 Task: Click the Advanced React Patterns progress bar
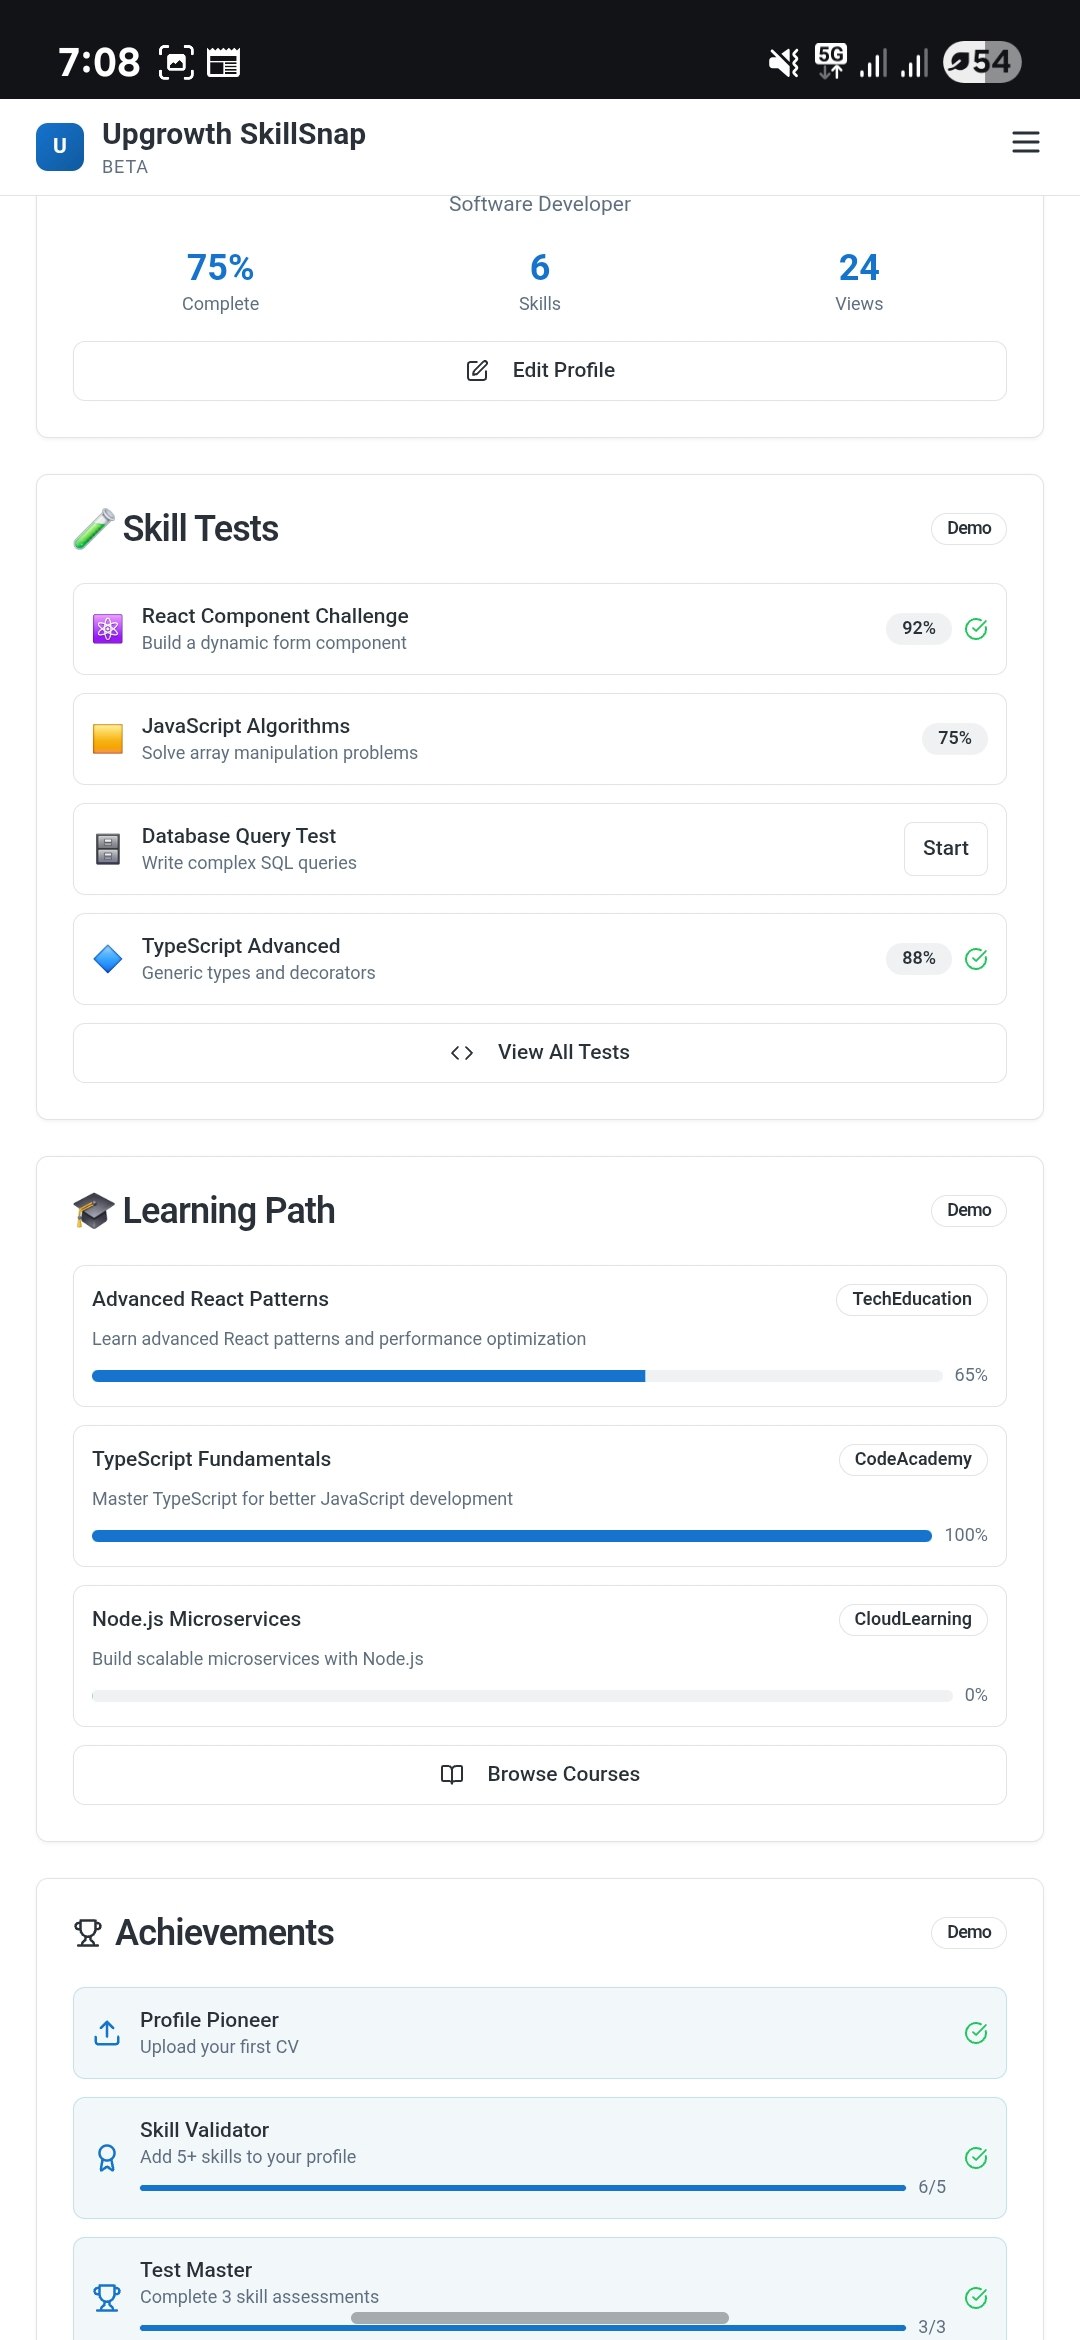(x=517, y=1376)
